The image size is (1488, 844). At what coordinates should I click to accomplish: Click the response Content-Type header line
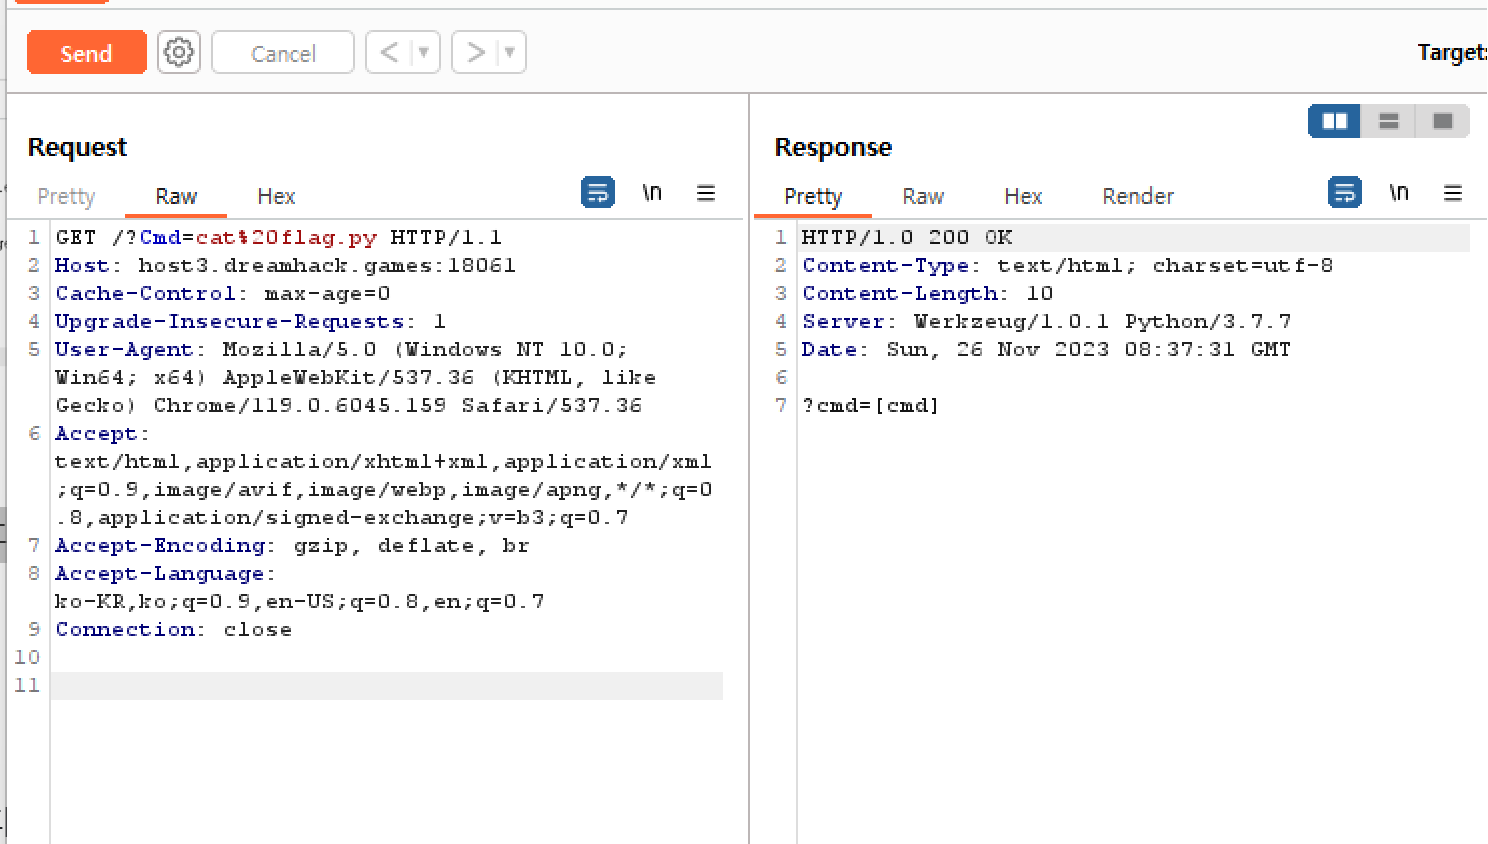[1067, 265]
